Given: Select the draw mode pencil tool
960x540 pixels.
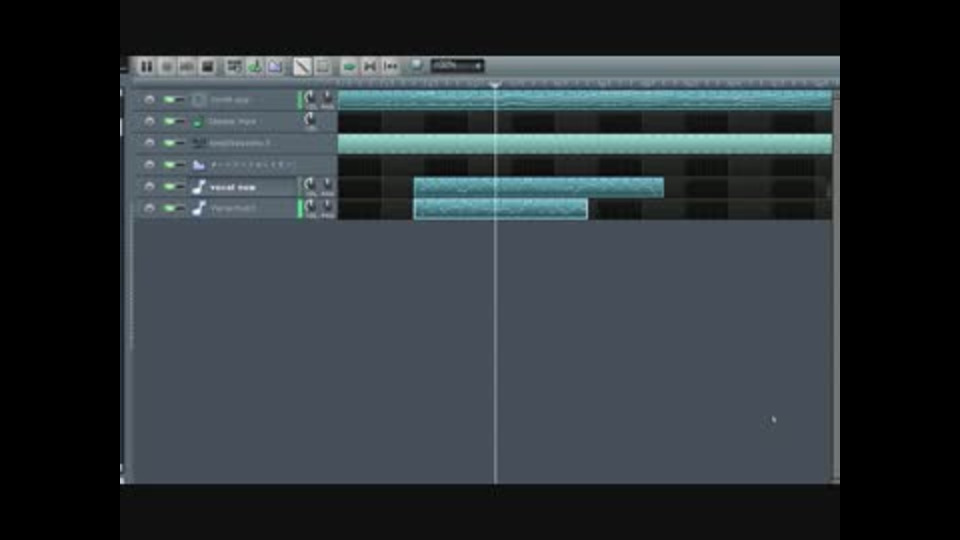Looking at the screenshot, I should [x=302, y=66].
